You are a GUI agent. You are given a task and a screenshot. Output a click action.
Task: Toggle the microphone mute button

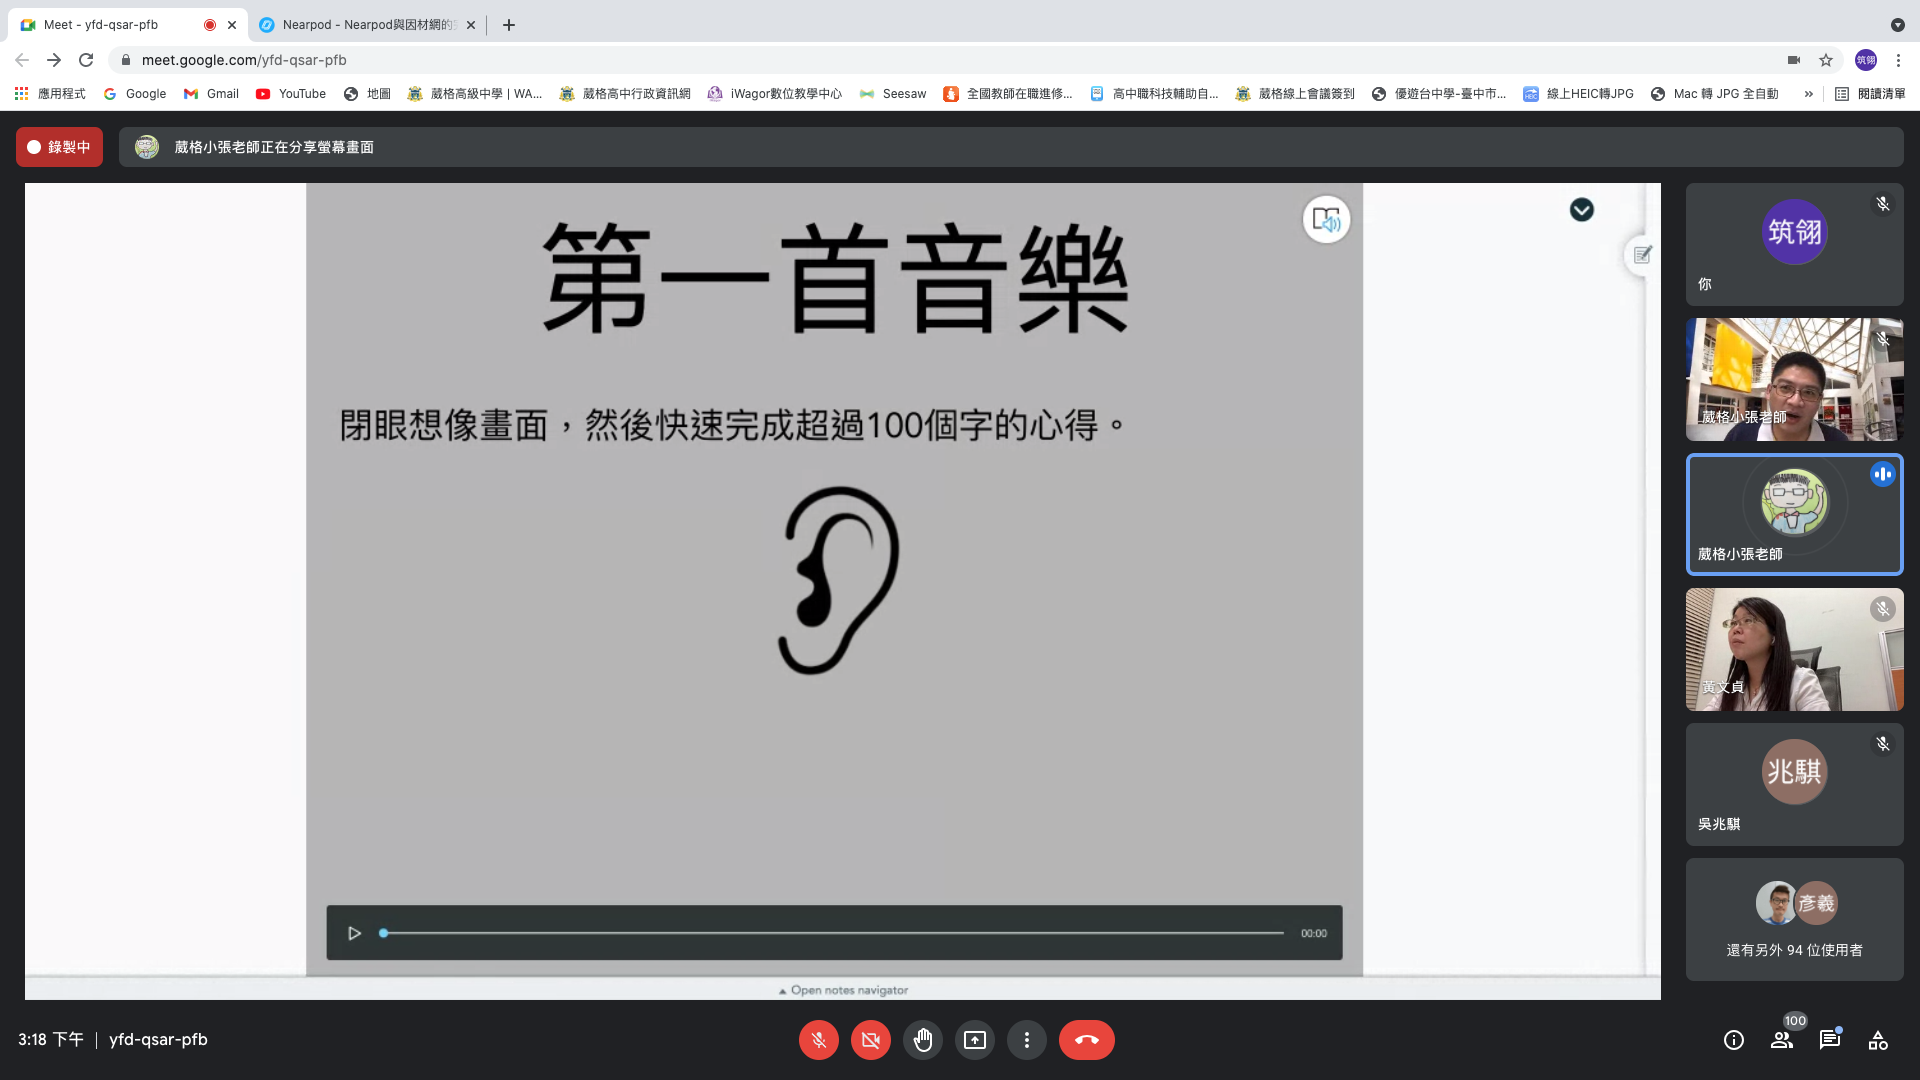coord(818,1040)
